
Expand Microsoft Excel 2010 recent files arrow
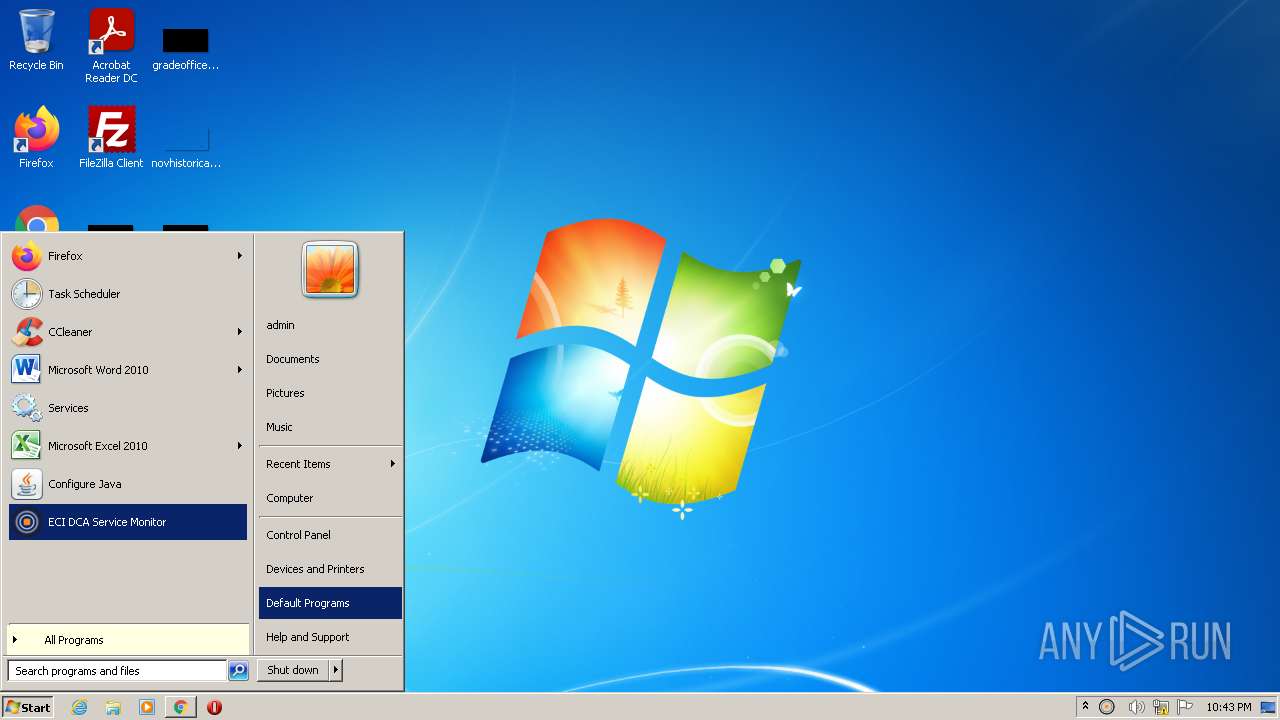(x=240, y=446)
